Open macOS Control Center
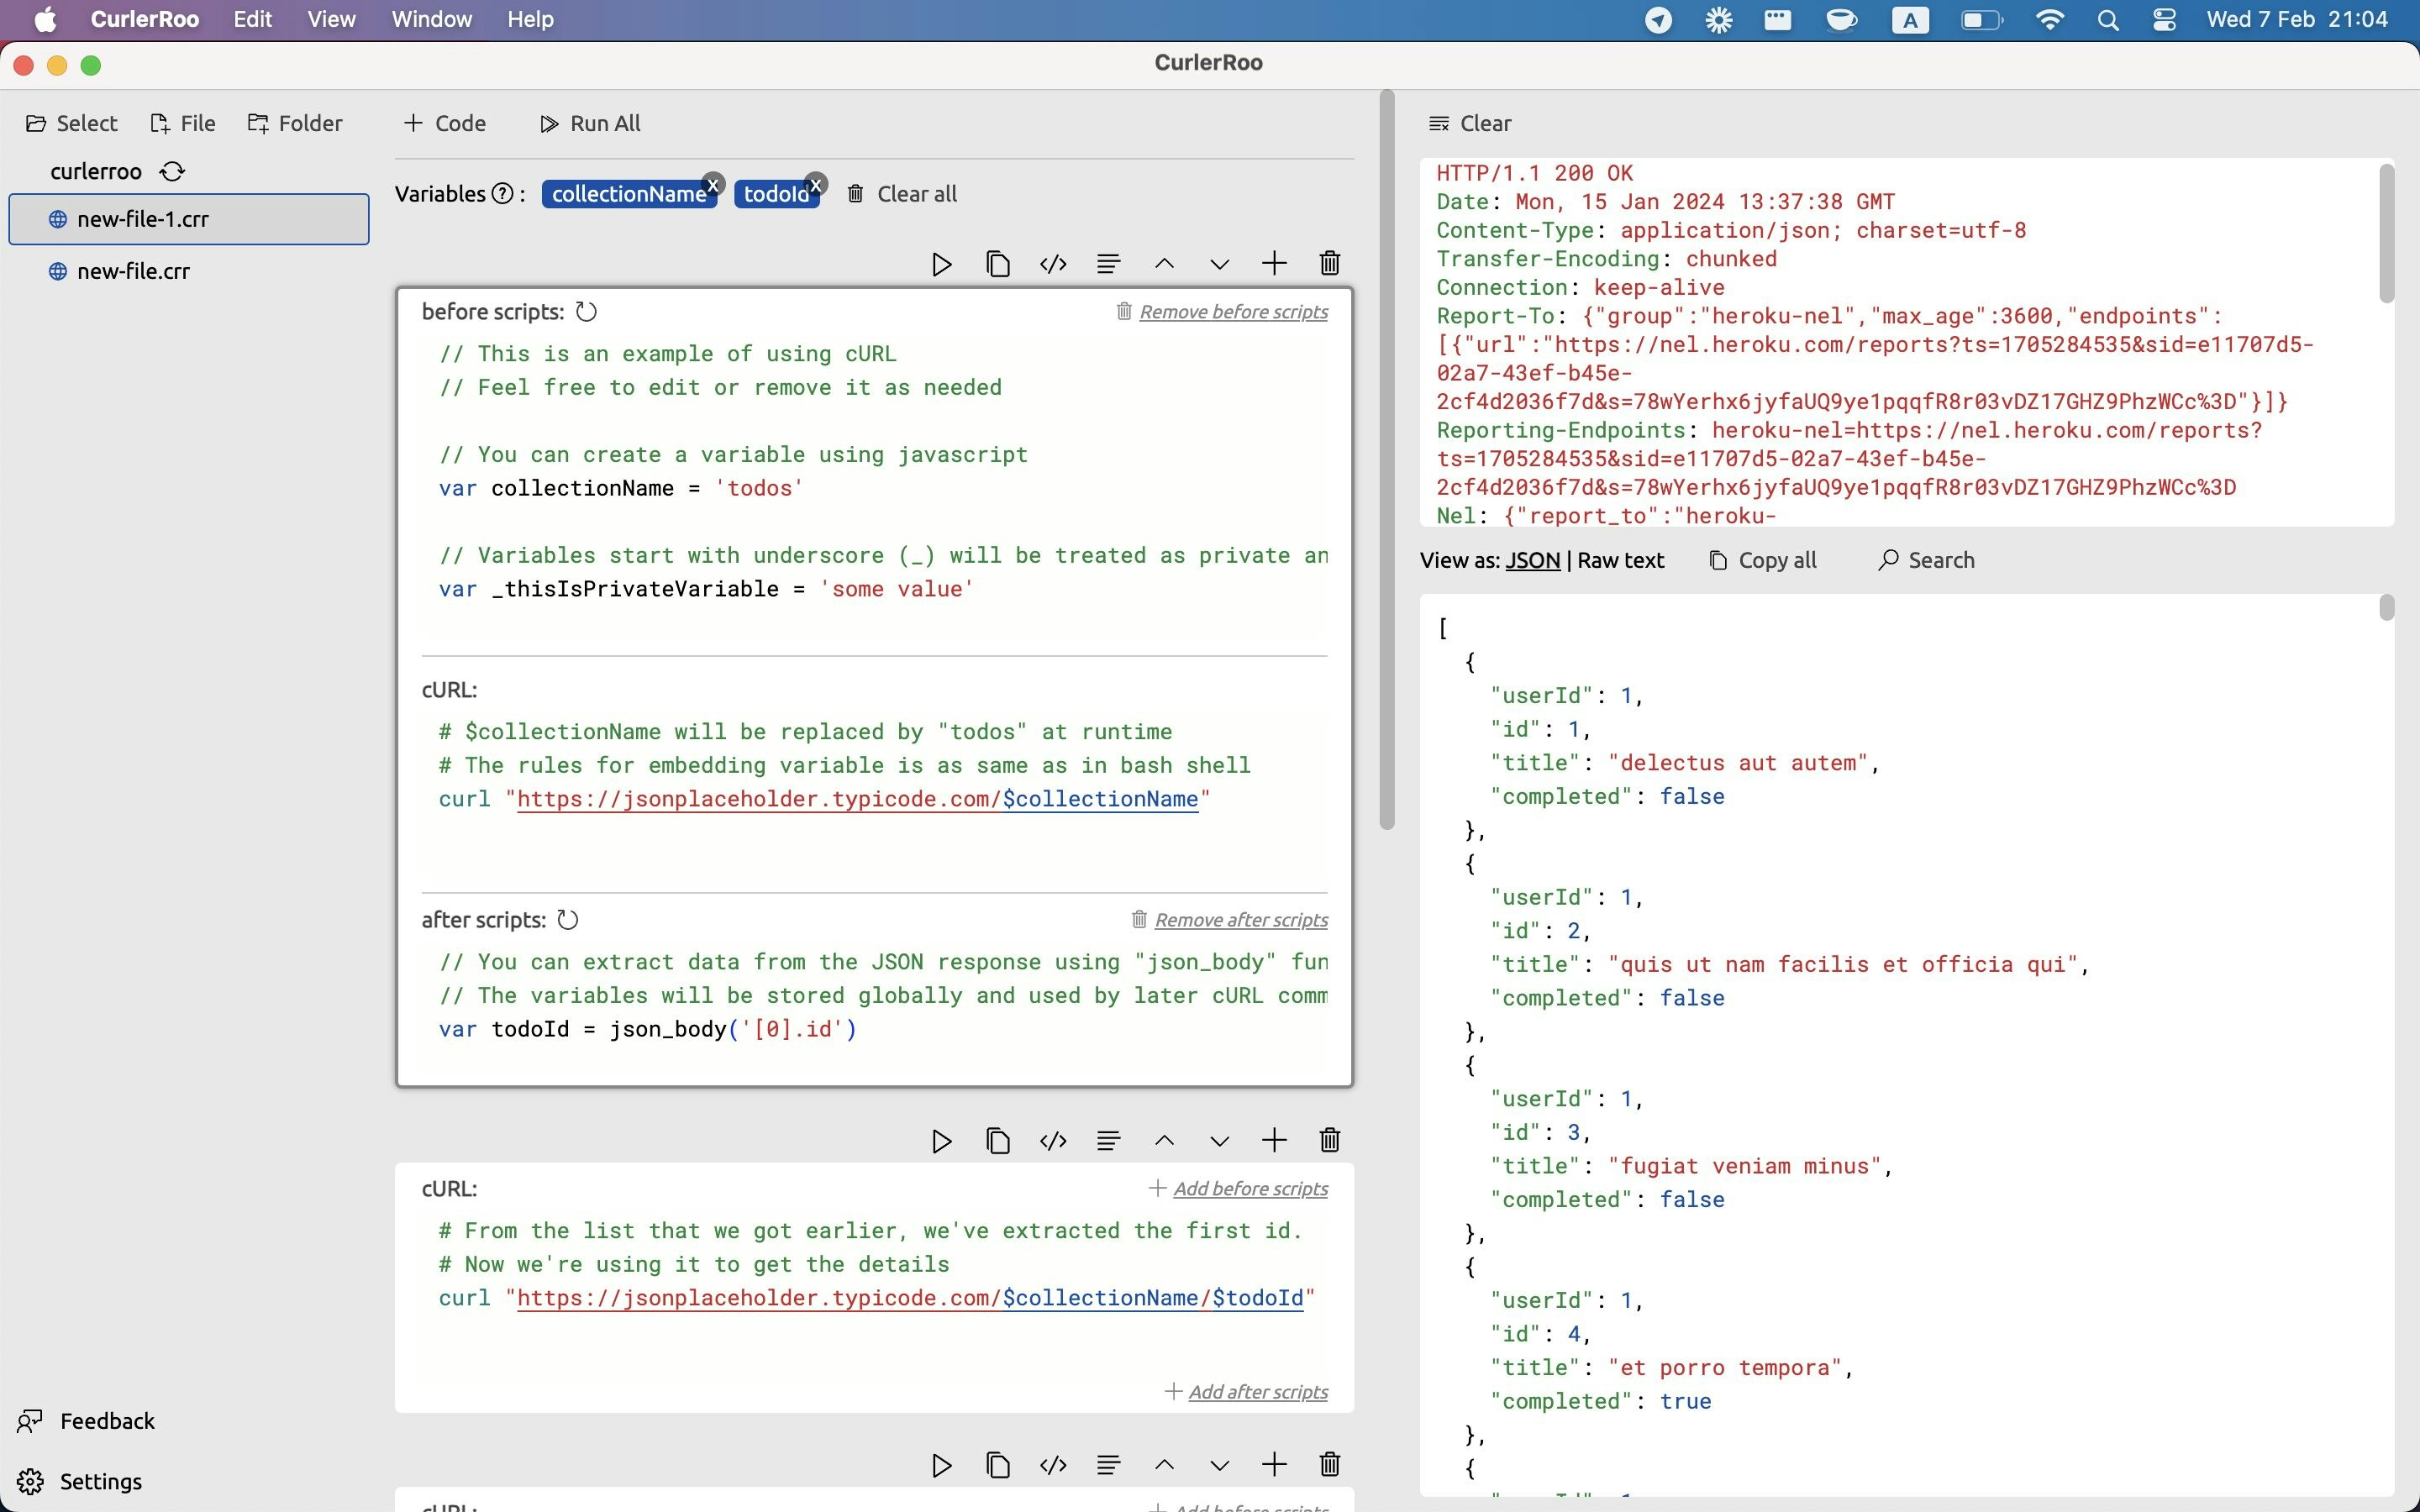The image size is (2420, 1512). pyautogui.click(x=2164, y=20)
